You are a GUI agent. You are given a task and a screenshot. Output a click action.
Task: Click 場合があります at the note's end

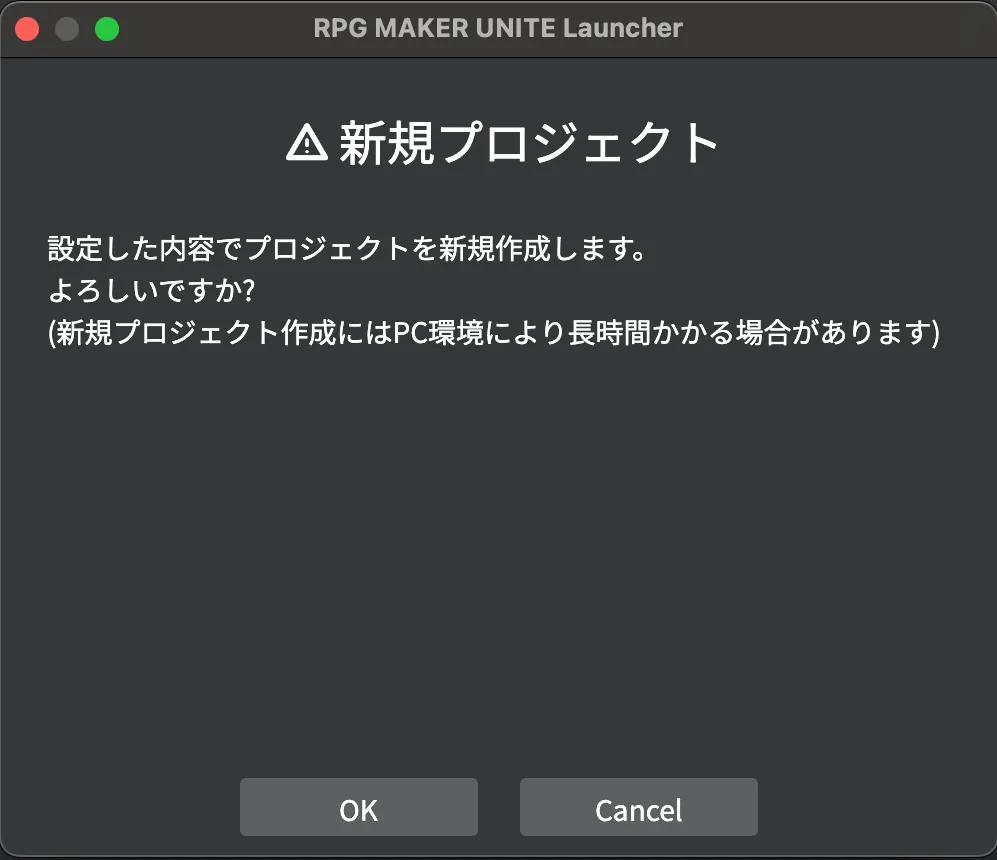click(x=834, y=332)
